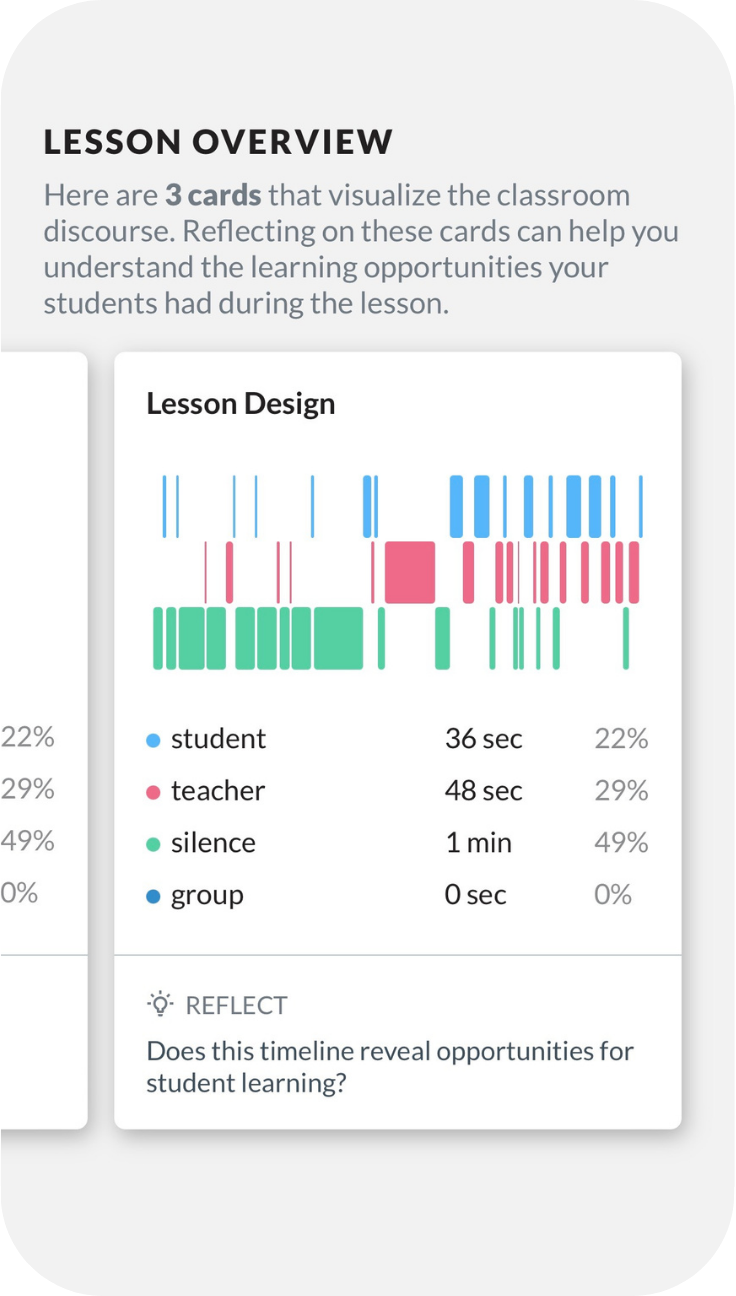Click the REFLECT section label
The width and height of the screenshot is (736, 1296).
pos(237,1005)
